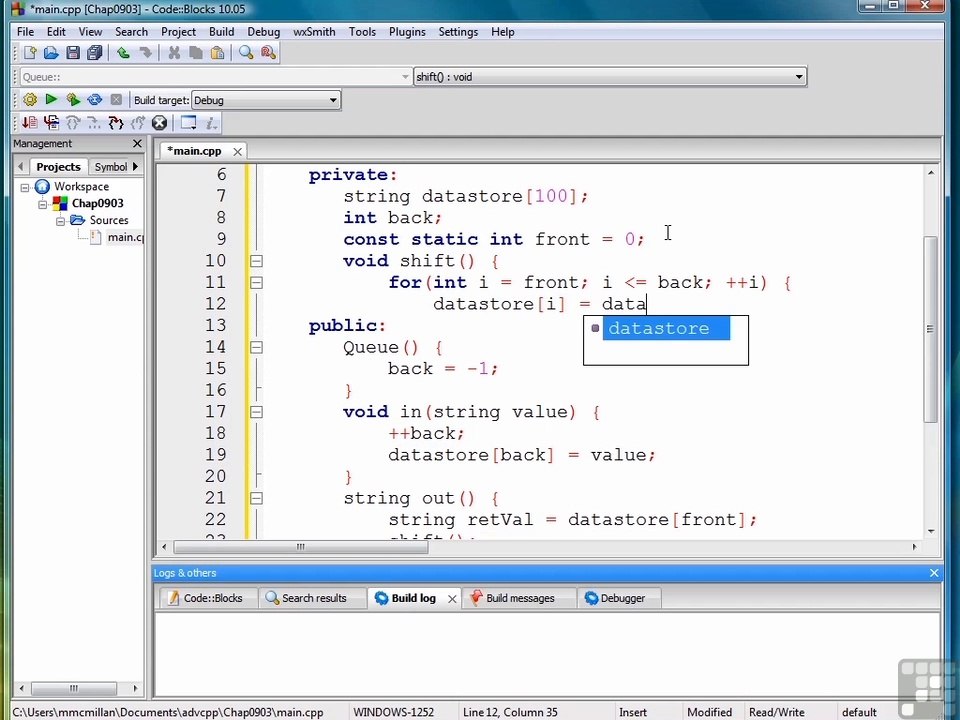Collapse the Sources folder node

[x=60, y=221]
